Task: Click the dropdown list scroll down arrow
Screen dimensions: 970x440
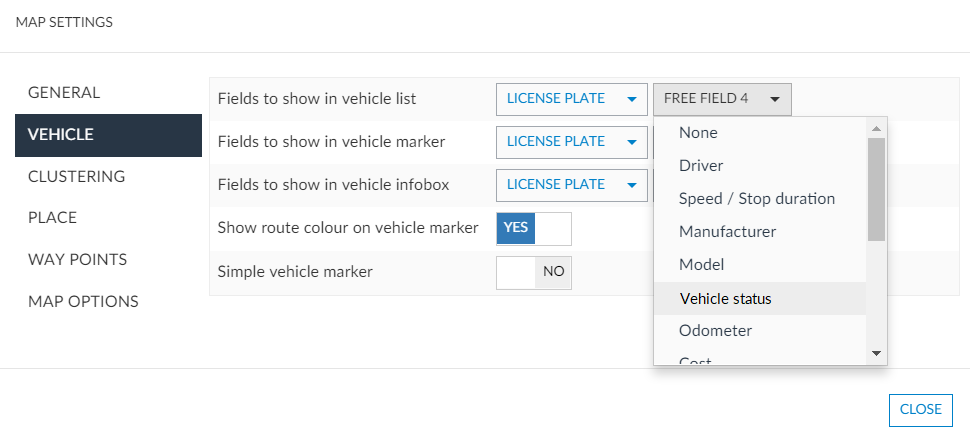Action: tap(876, 353)
